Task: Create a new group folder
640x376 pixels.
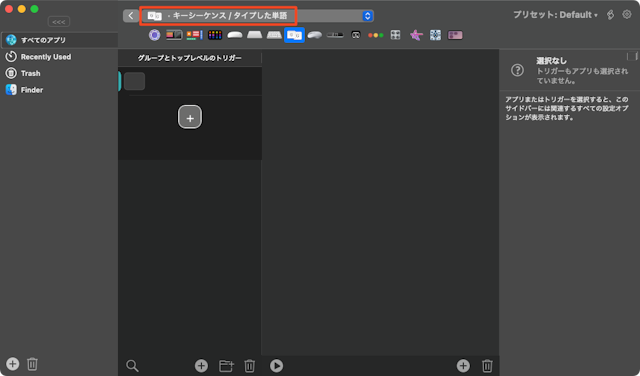Action: tap(226, 365)
